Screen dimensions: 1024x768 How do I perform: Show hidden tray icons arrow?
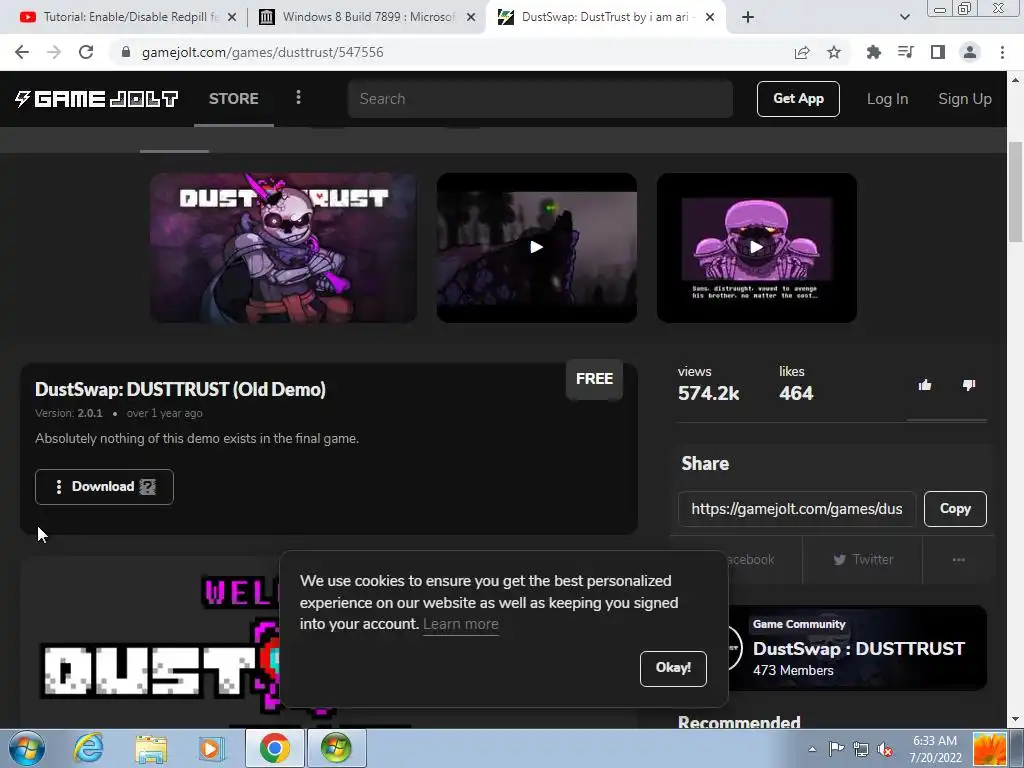[812, 749]
